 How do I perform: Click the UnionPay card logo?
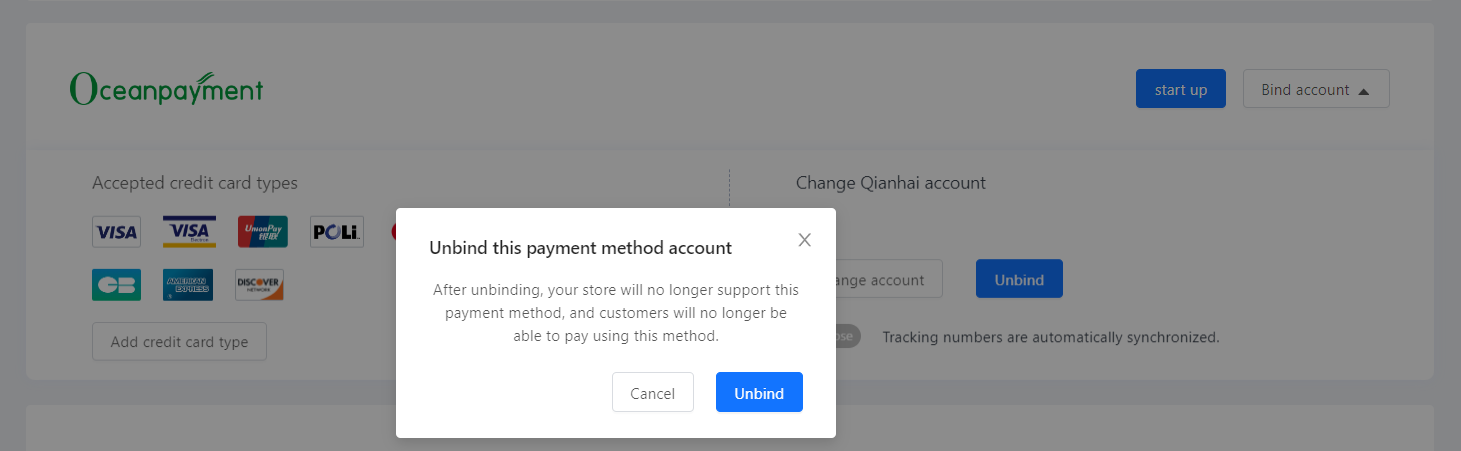coord(262,232)
